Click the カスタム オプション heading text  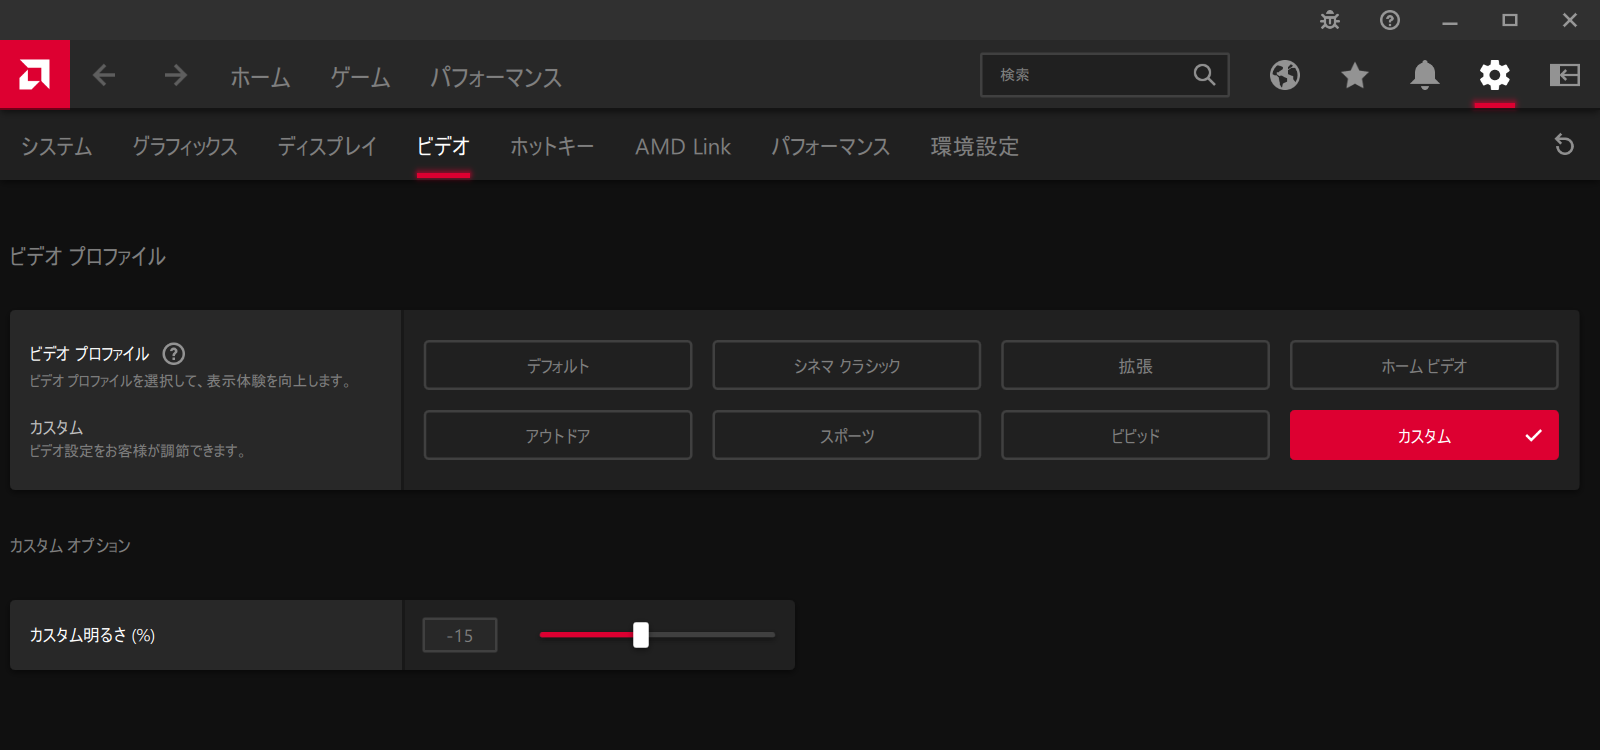click(x=70, y=546)
